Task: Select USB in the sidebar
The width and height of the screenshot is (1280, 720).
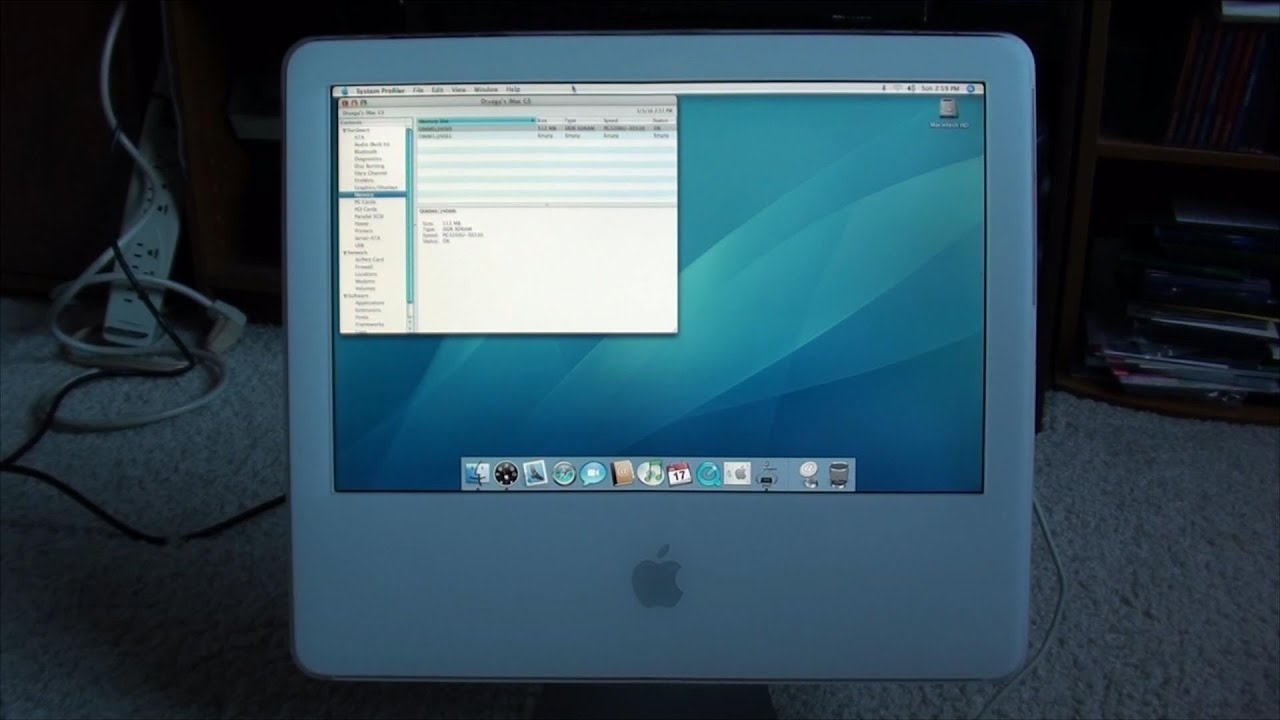Action: [x=359, y=245]
